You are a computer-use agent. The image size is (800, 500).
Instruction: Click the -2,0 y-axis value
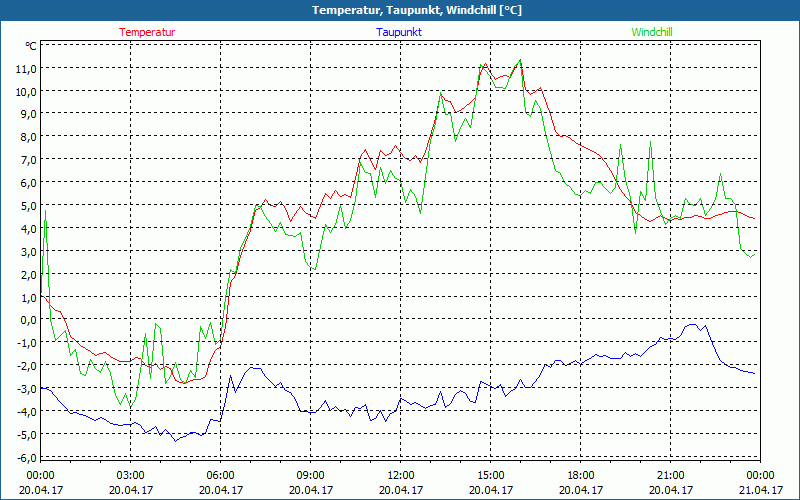(27, 365)
